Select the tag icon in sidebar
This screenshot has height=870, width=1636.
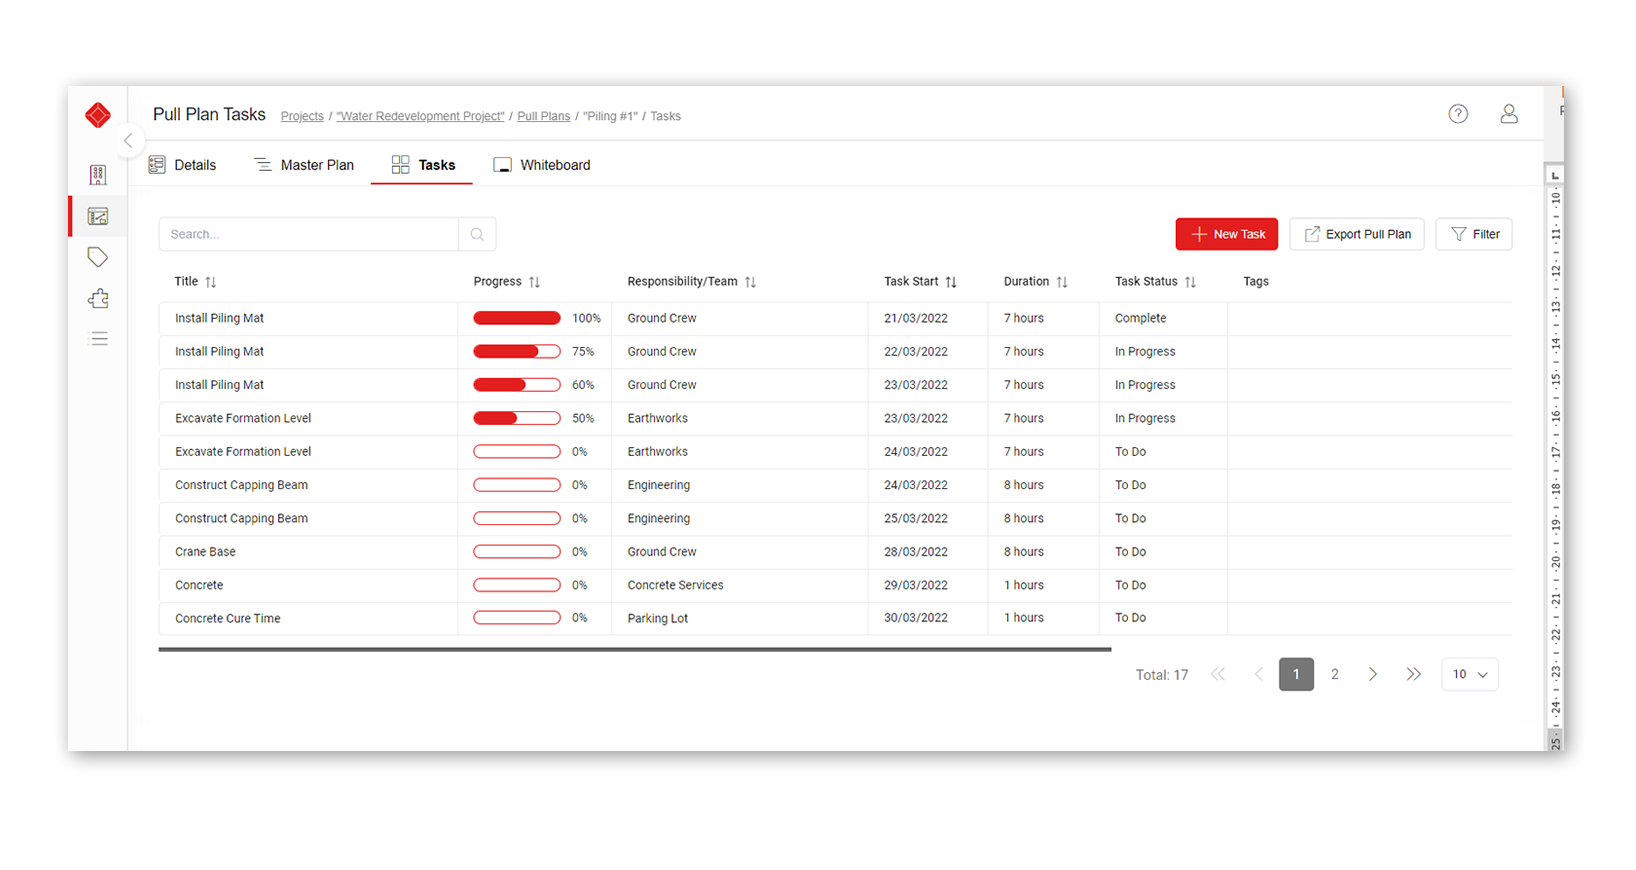pos(98,257)
